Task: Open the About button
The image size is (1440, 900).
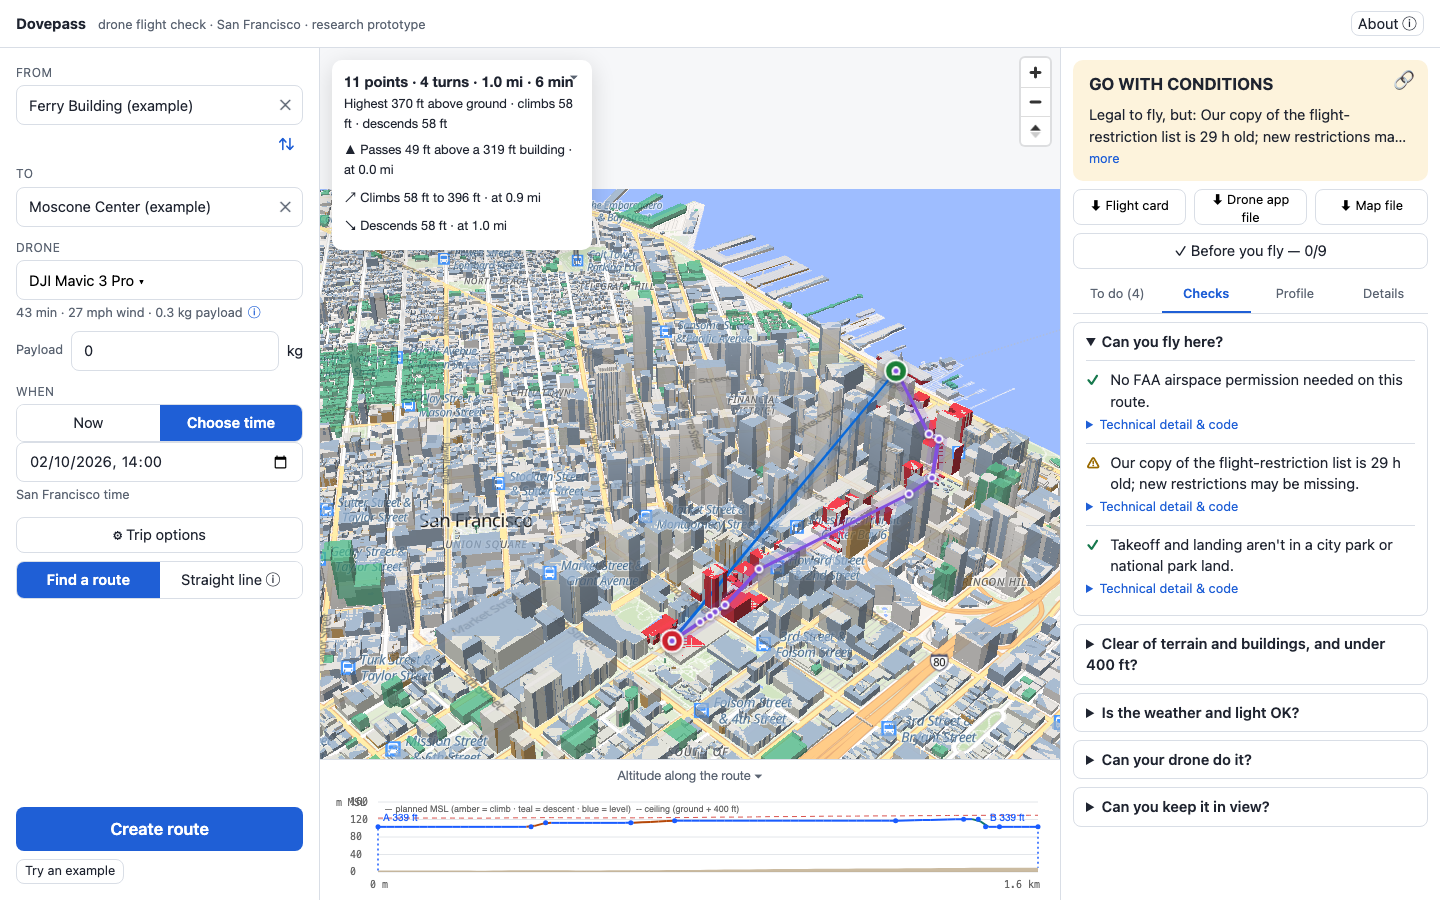Action: coord(1386,24)
